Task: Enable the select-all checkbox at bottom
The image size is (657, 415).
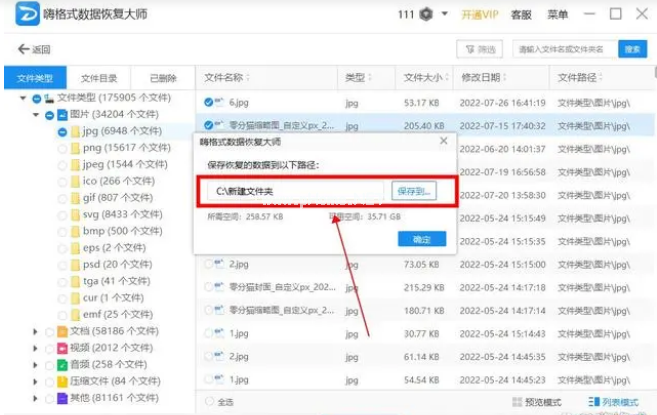Action: (208, 402)
